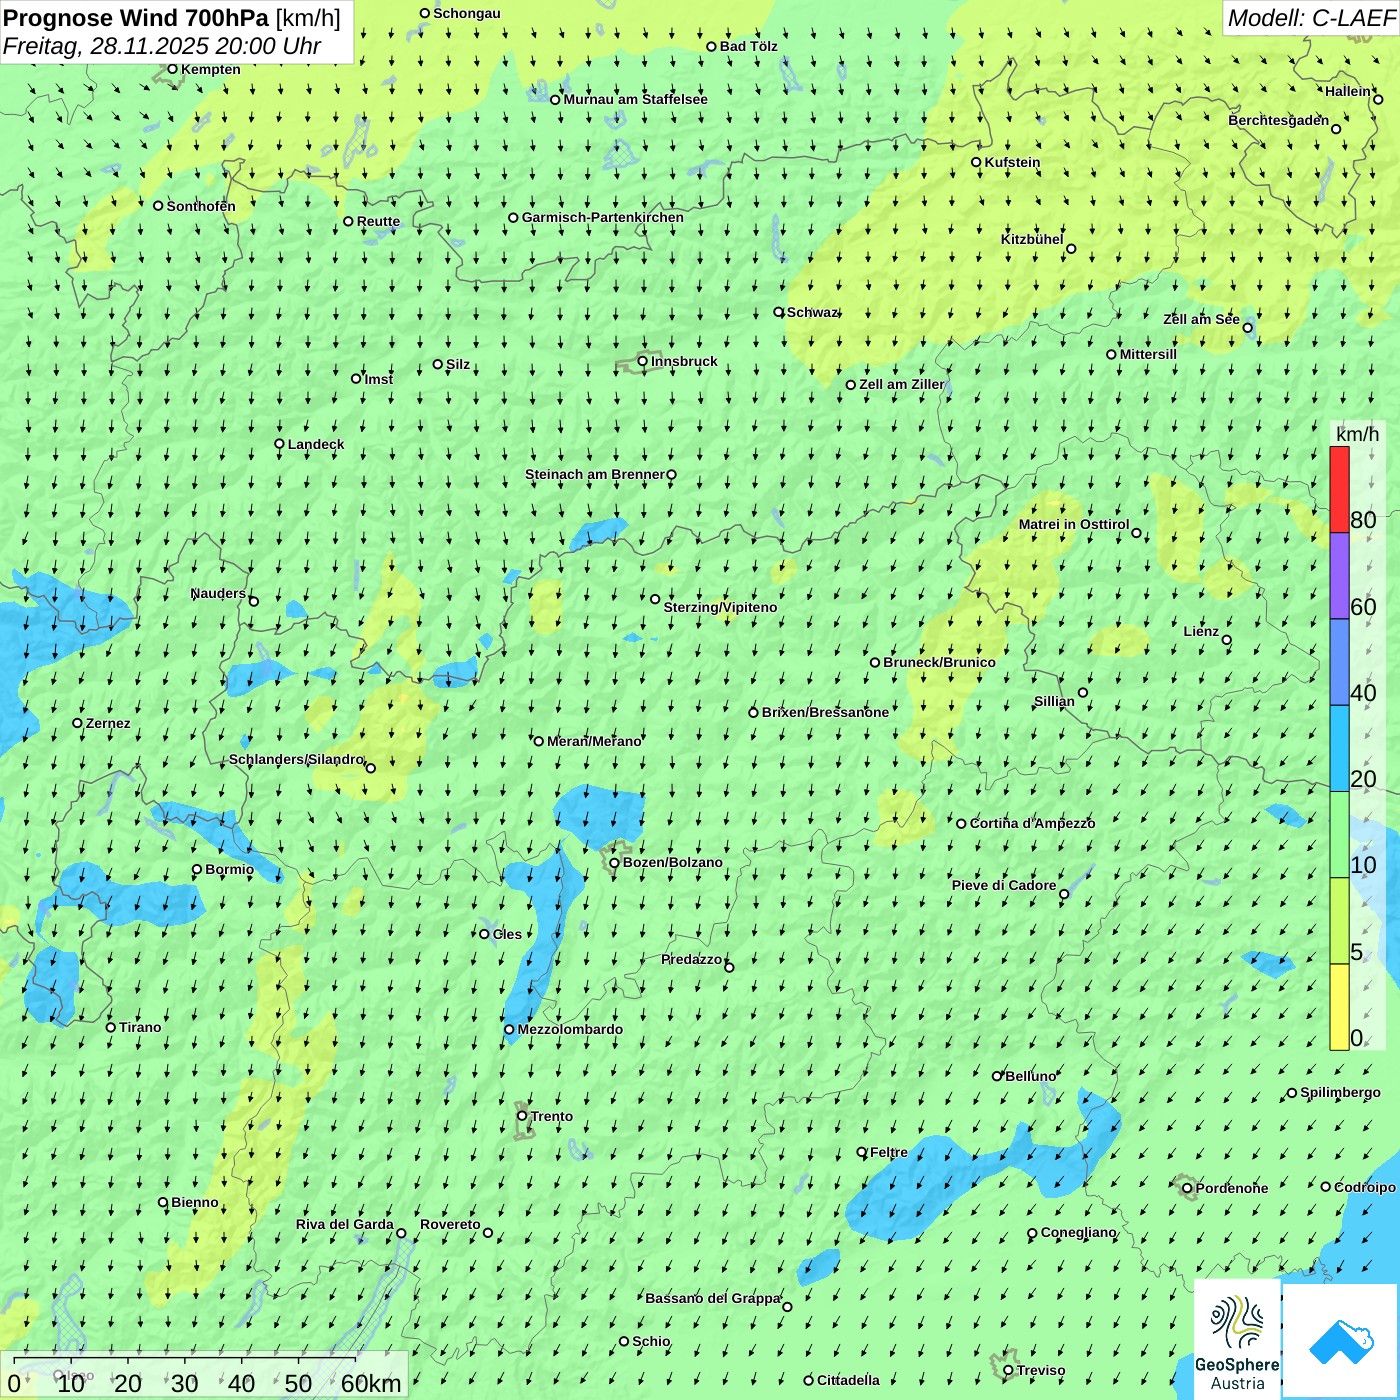Click the 'Modell: C-LAEF' label
1400x1400 pixels.
click(1311, 18)
